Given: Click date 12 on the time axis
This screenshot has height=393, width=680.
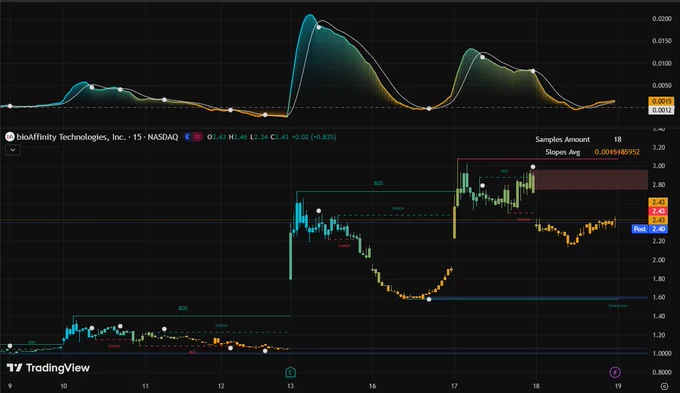Looking at the screenshot, I should [221, 386].
